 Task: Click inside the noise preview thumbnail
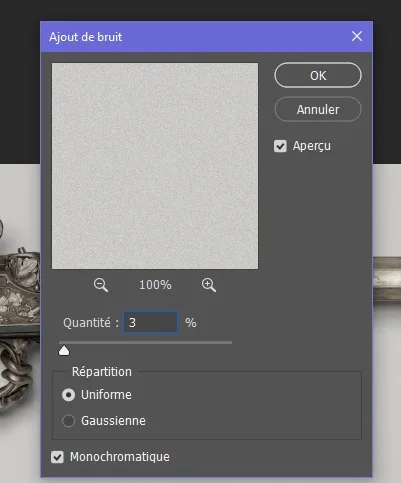point(155,166)
